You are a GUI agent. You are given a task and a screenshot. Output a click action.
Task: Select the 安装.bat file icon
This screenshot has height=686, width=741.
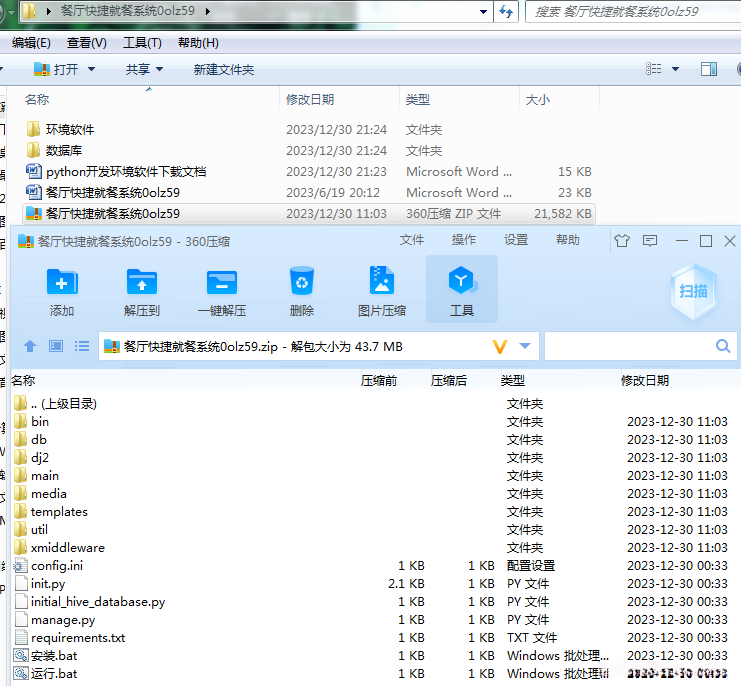21,655
